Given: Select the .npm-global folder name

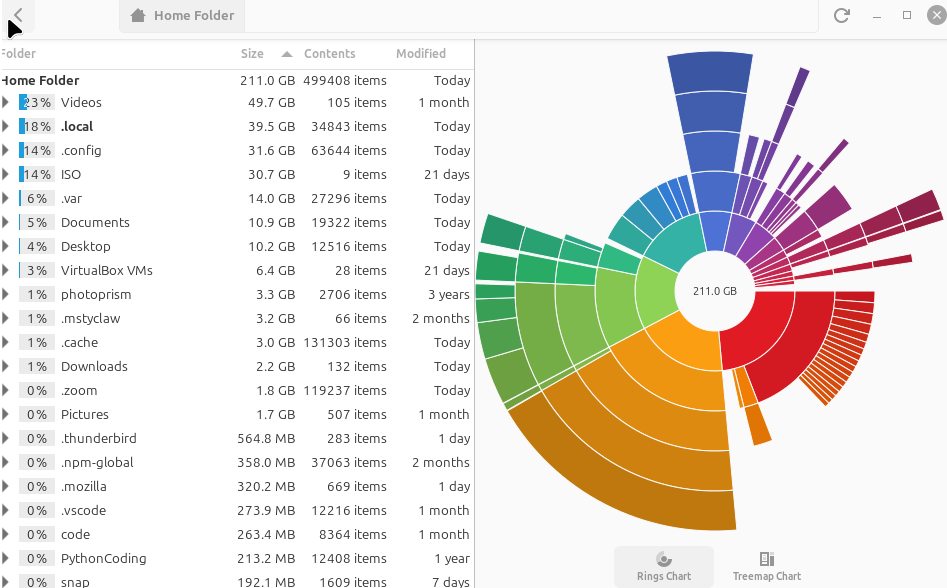Looking at the screenshot, I should [97, 462].
